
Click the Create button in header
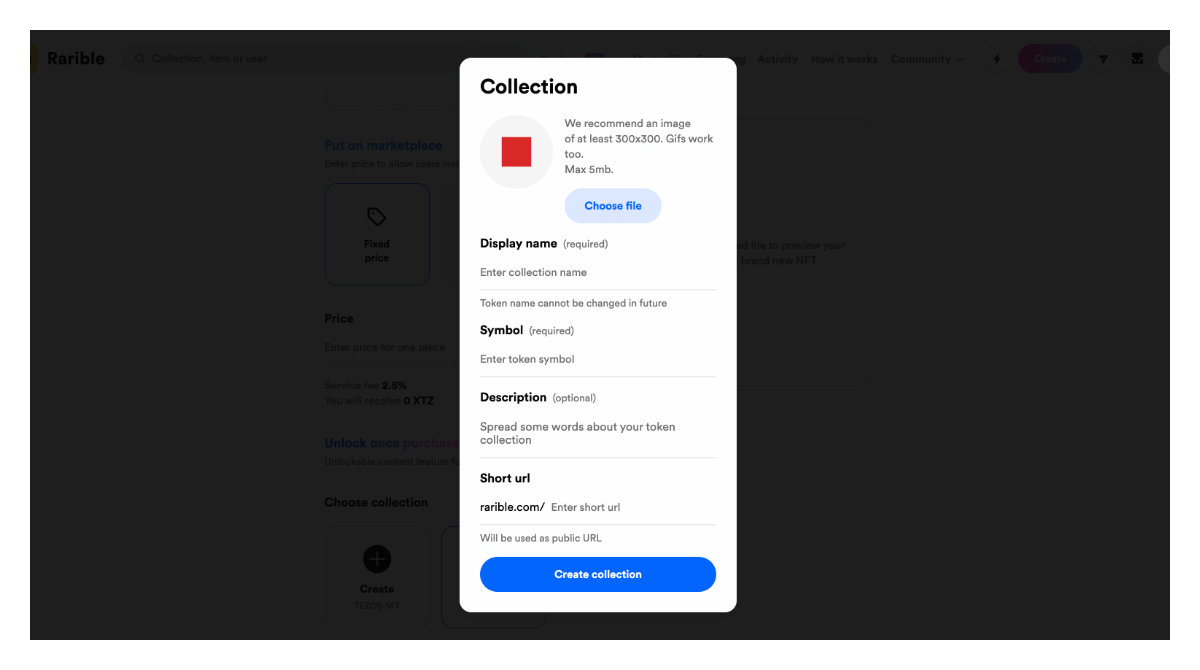point(1050,59)
